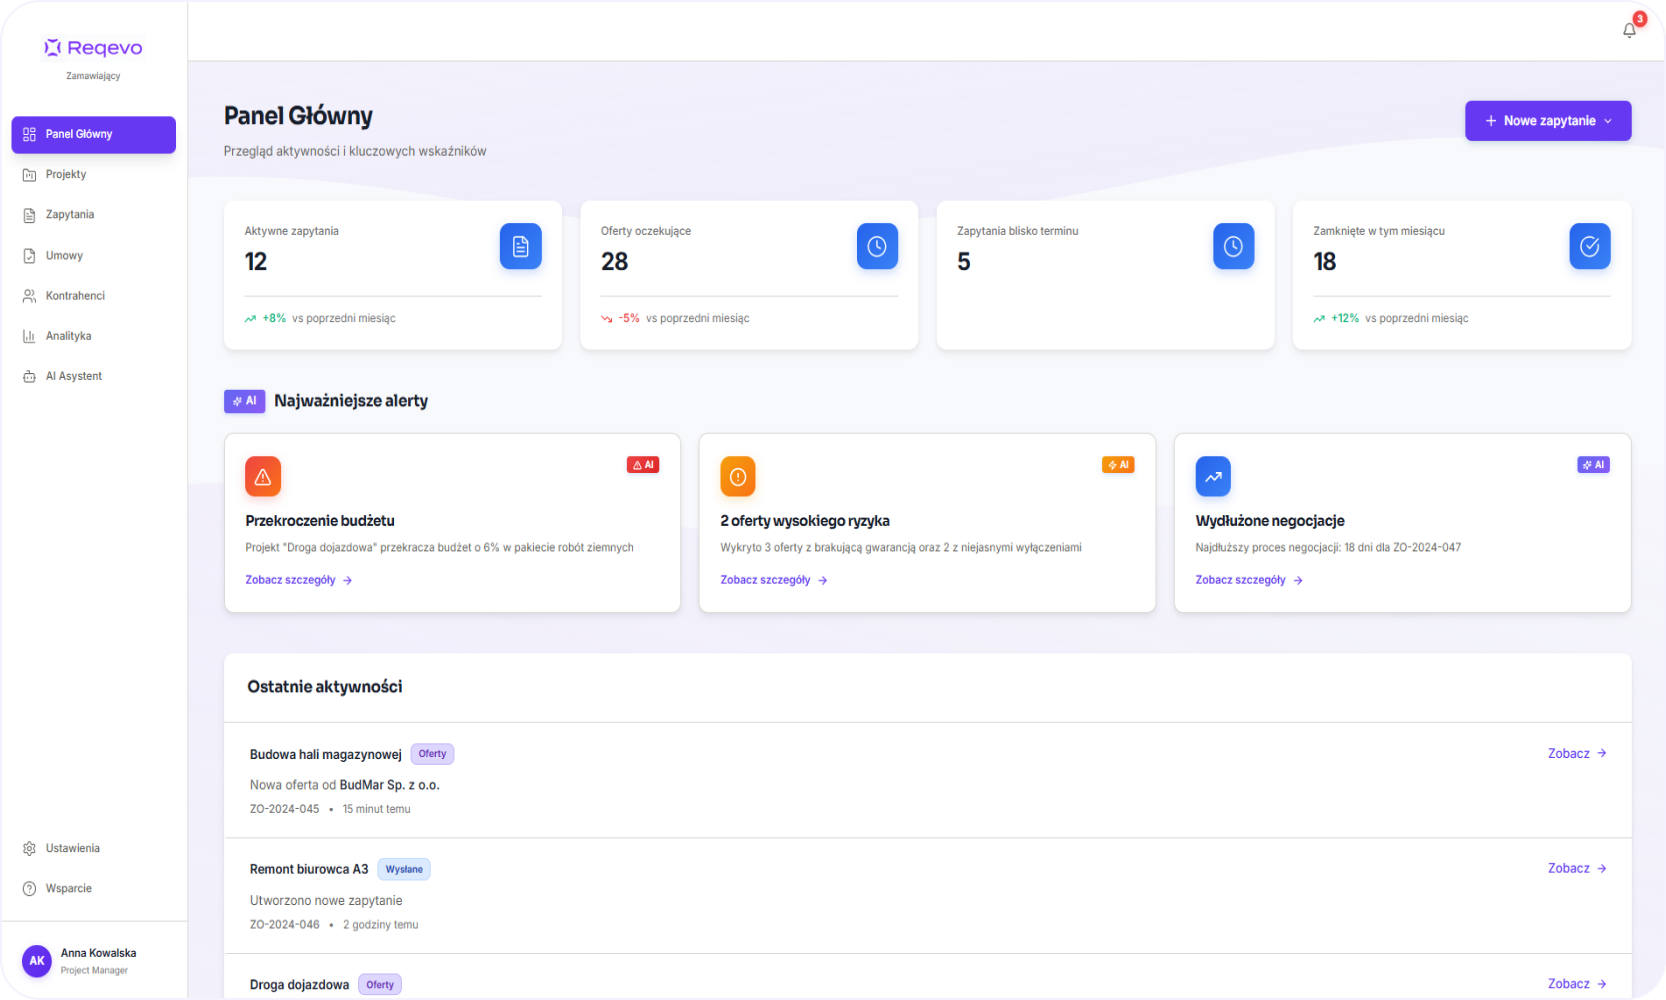Click the Oferty oczekujące clock icon
This screenshot has width=1666, height=1000.
[877, 246]
